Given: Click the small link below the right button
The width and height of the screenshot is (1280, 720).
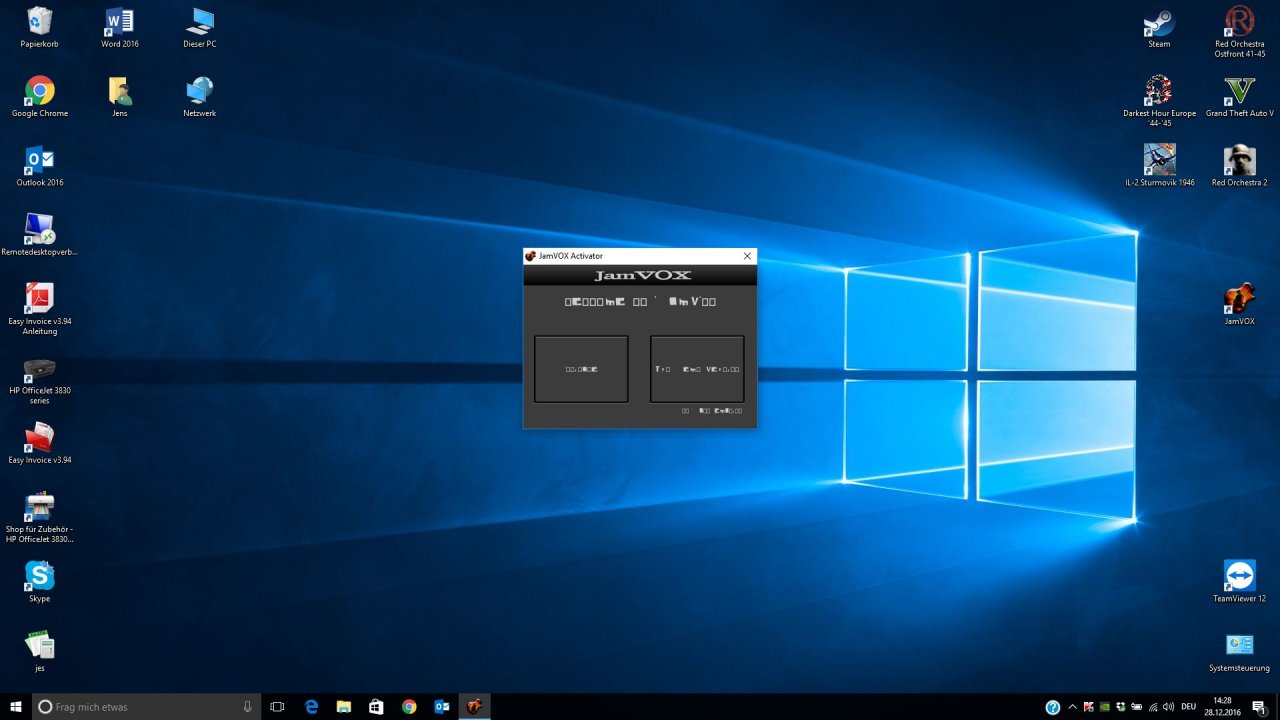Looking at the screenshot, I should tap(712, 410).
